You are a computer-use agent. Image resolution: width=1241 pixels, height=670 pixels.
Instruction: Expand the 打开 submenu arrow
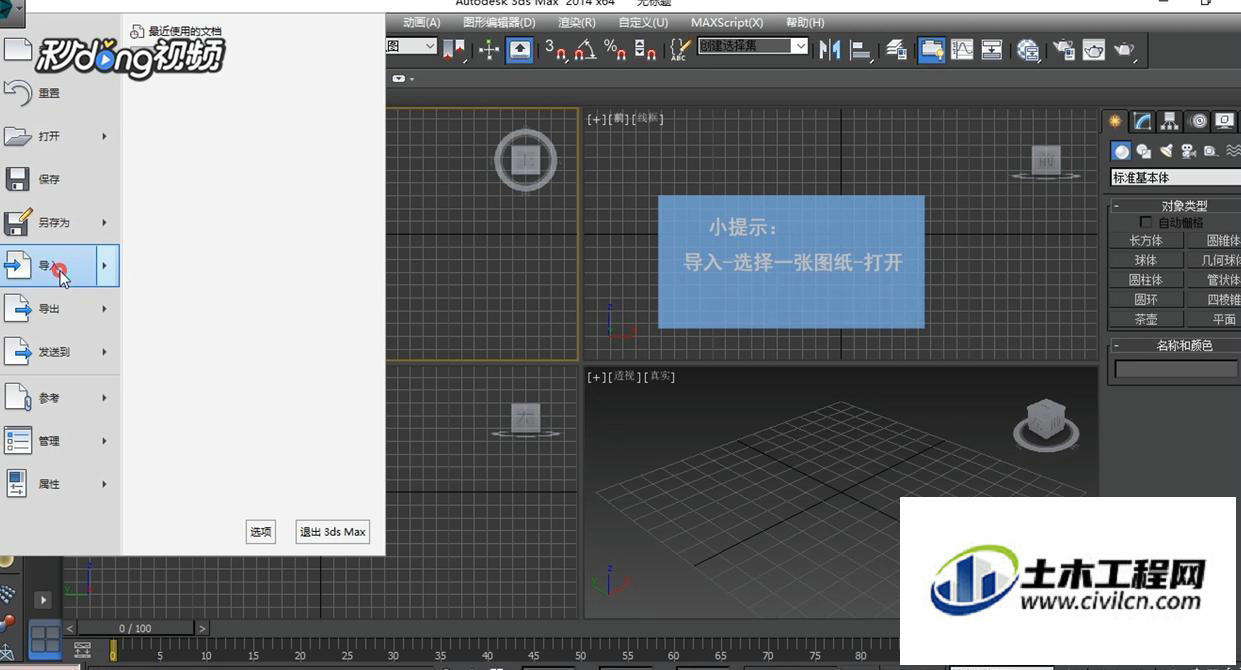(x=105, y=136)
